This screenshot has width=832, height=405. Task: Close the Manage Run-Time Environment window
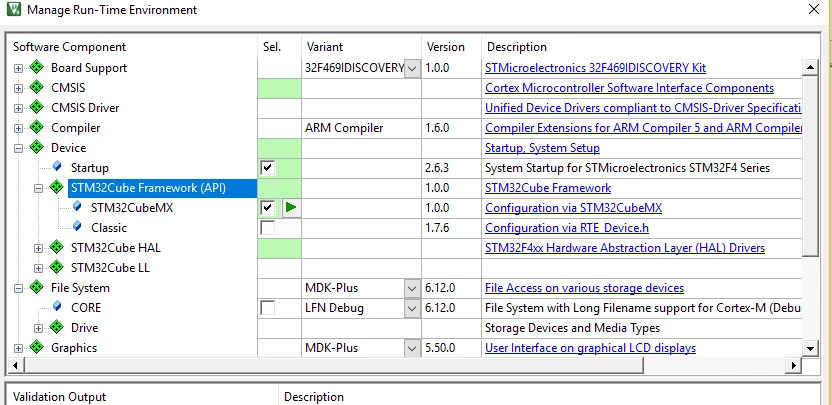tap(814, 10)
